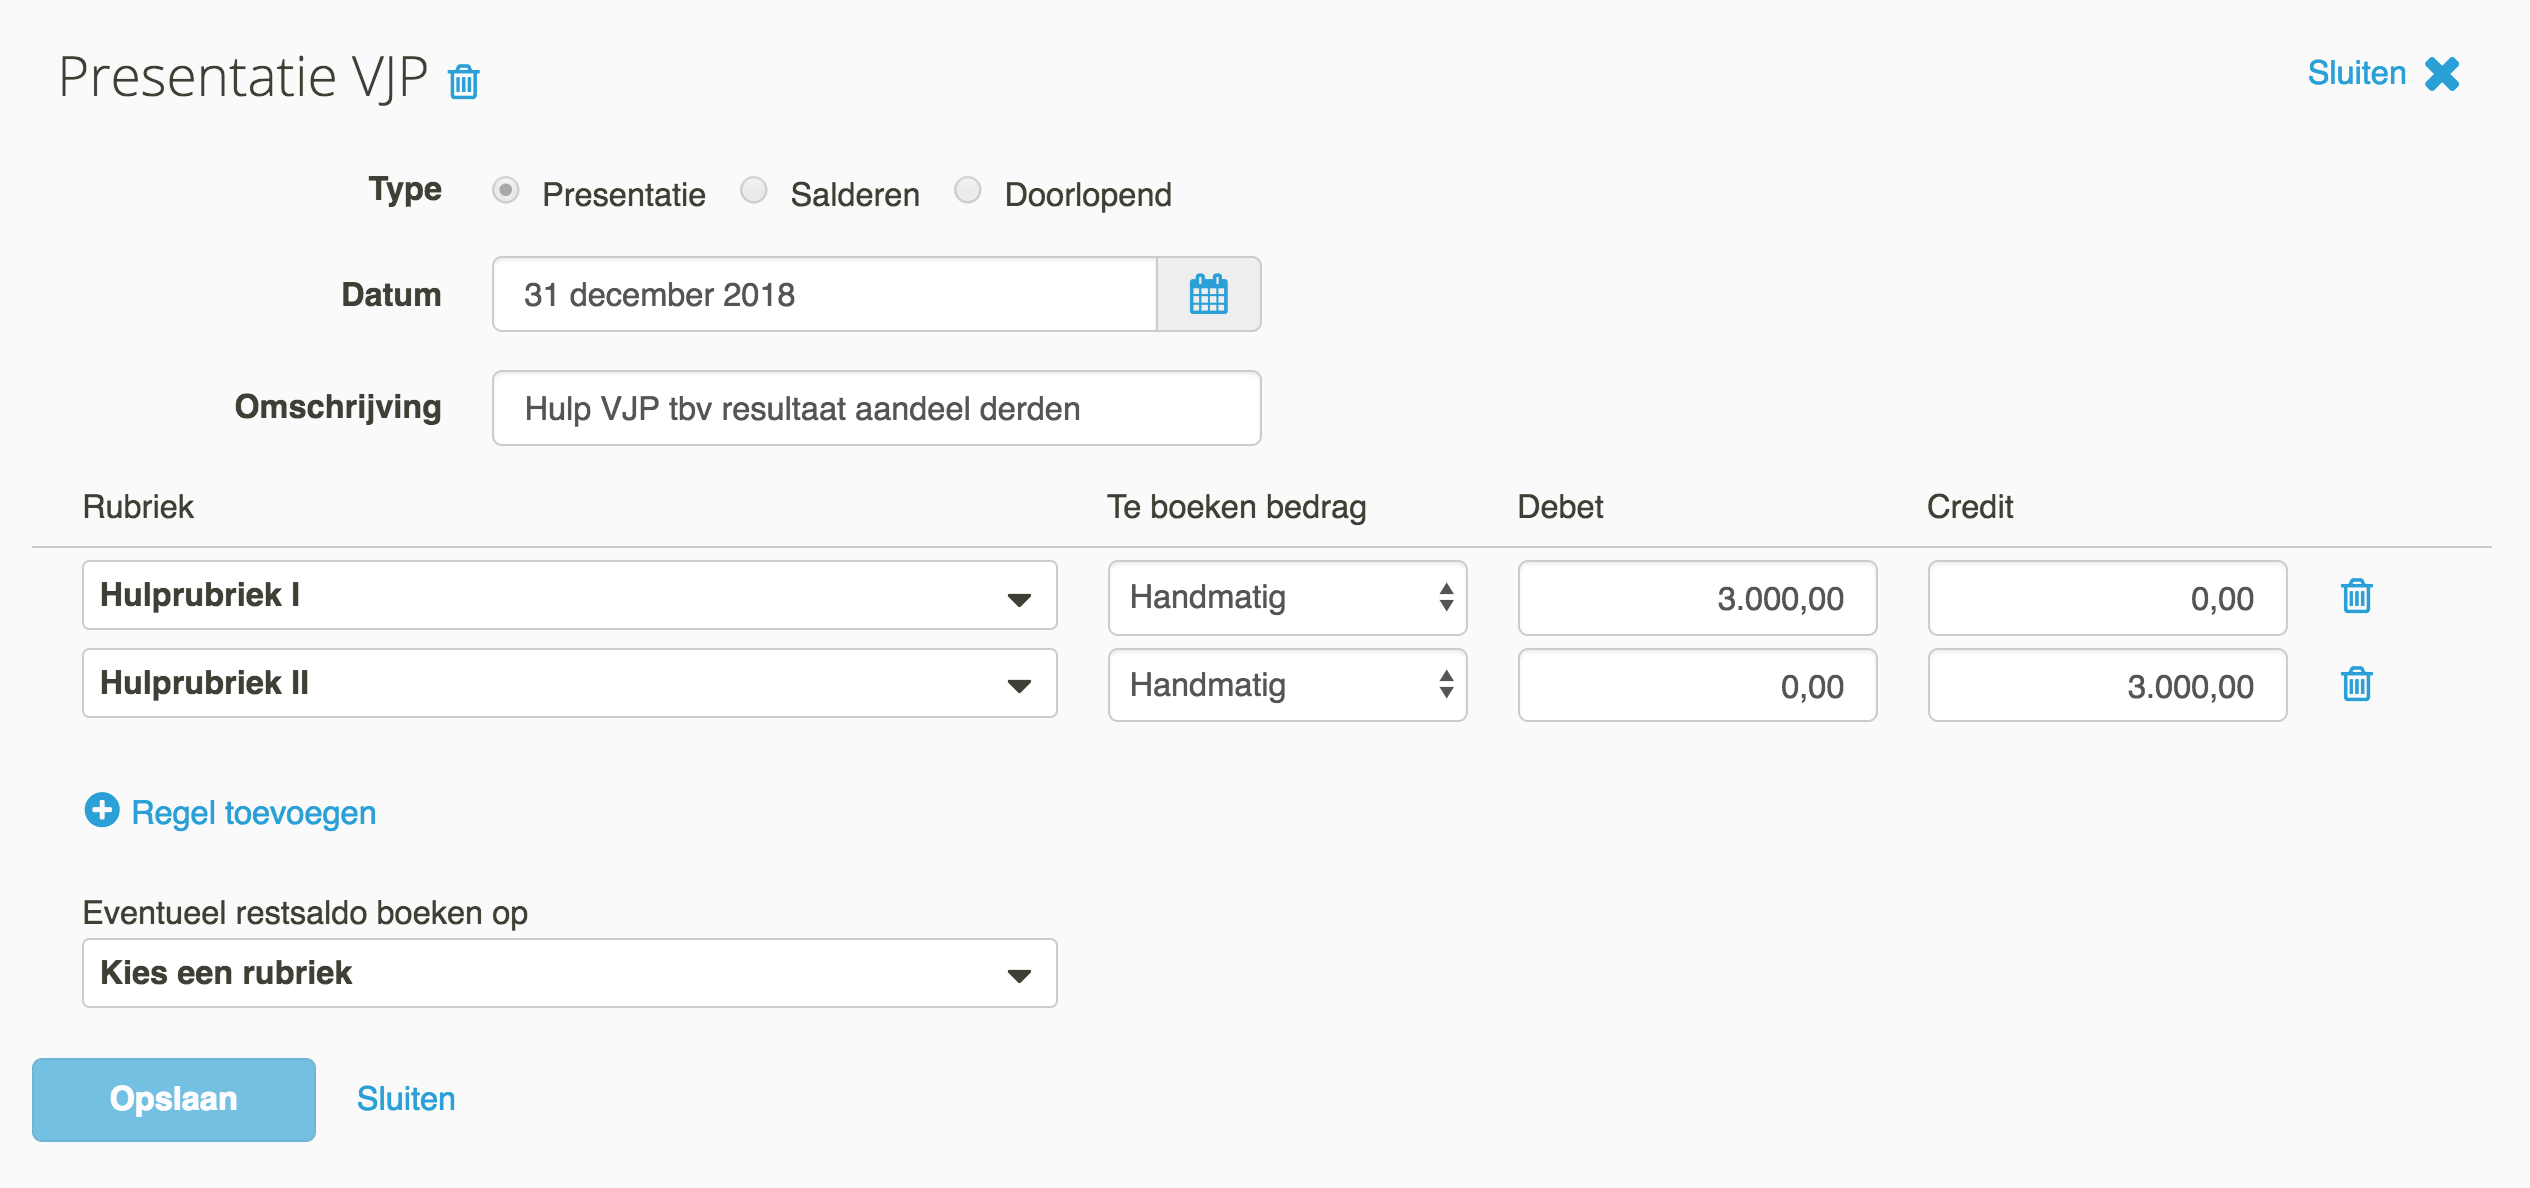Click the blue X close icon
The height and width of the screenshot is (1188, 2530).
point(2442,74)
